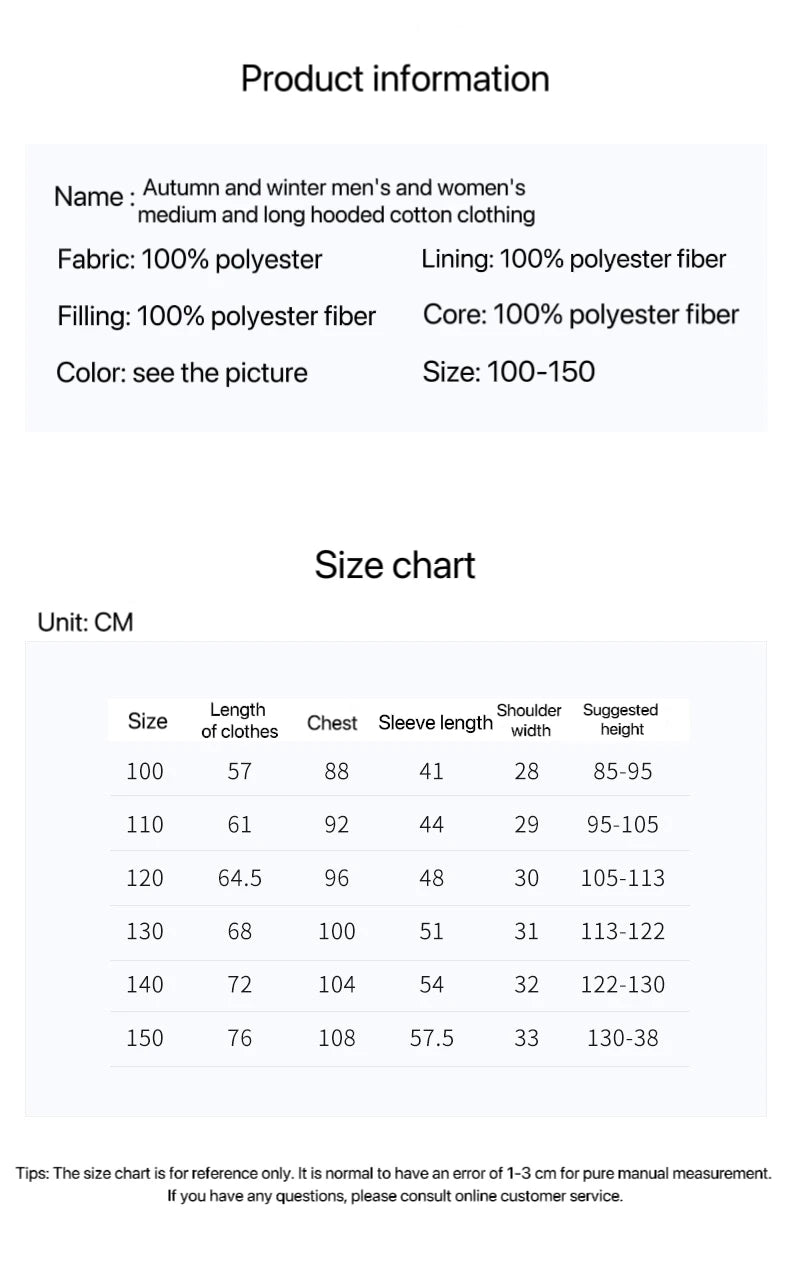
Task: Click the 'Chest' column header
Action: coord(332,723)
